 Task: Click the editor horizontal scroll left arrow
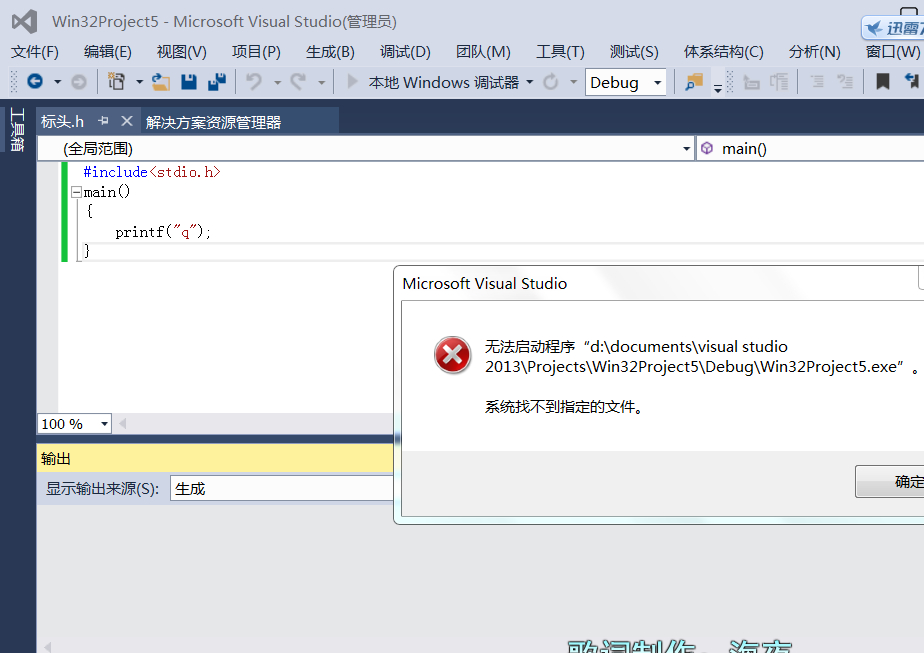point(123,423)
